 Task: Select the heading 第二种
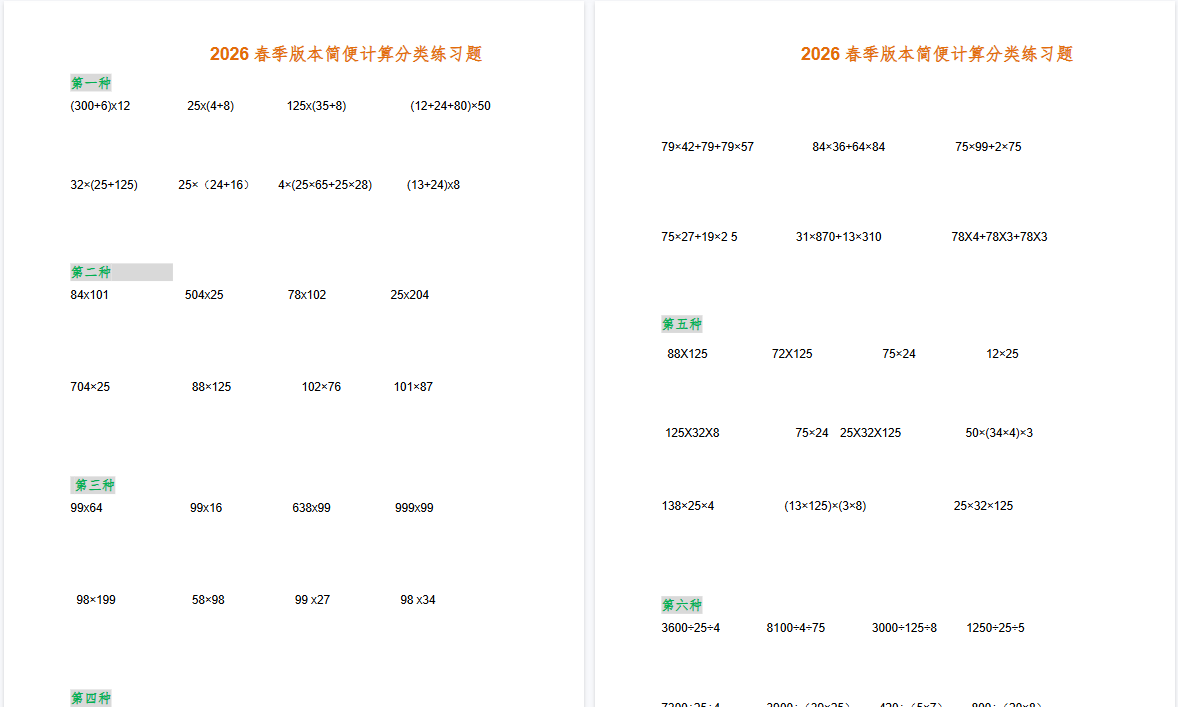click(91, 271)
